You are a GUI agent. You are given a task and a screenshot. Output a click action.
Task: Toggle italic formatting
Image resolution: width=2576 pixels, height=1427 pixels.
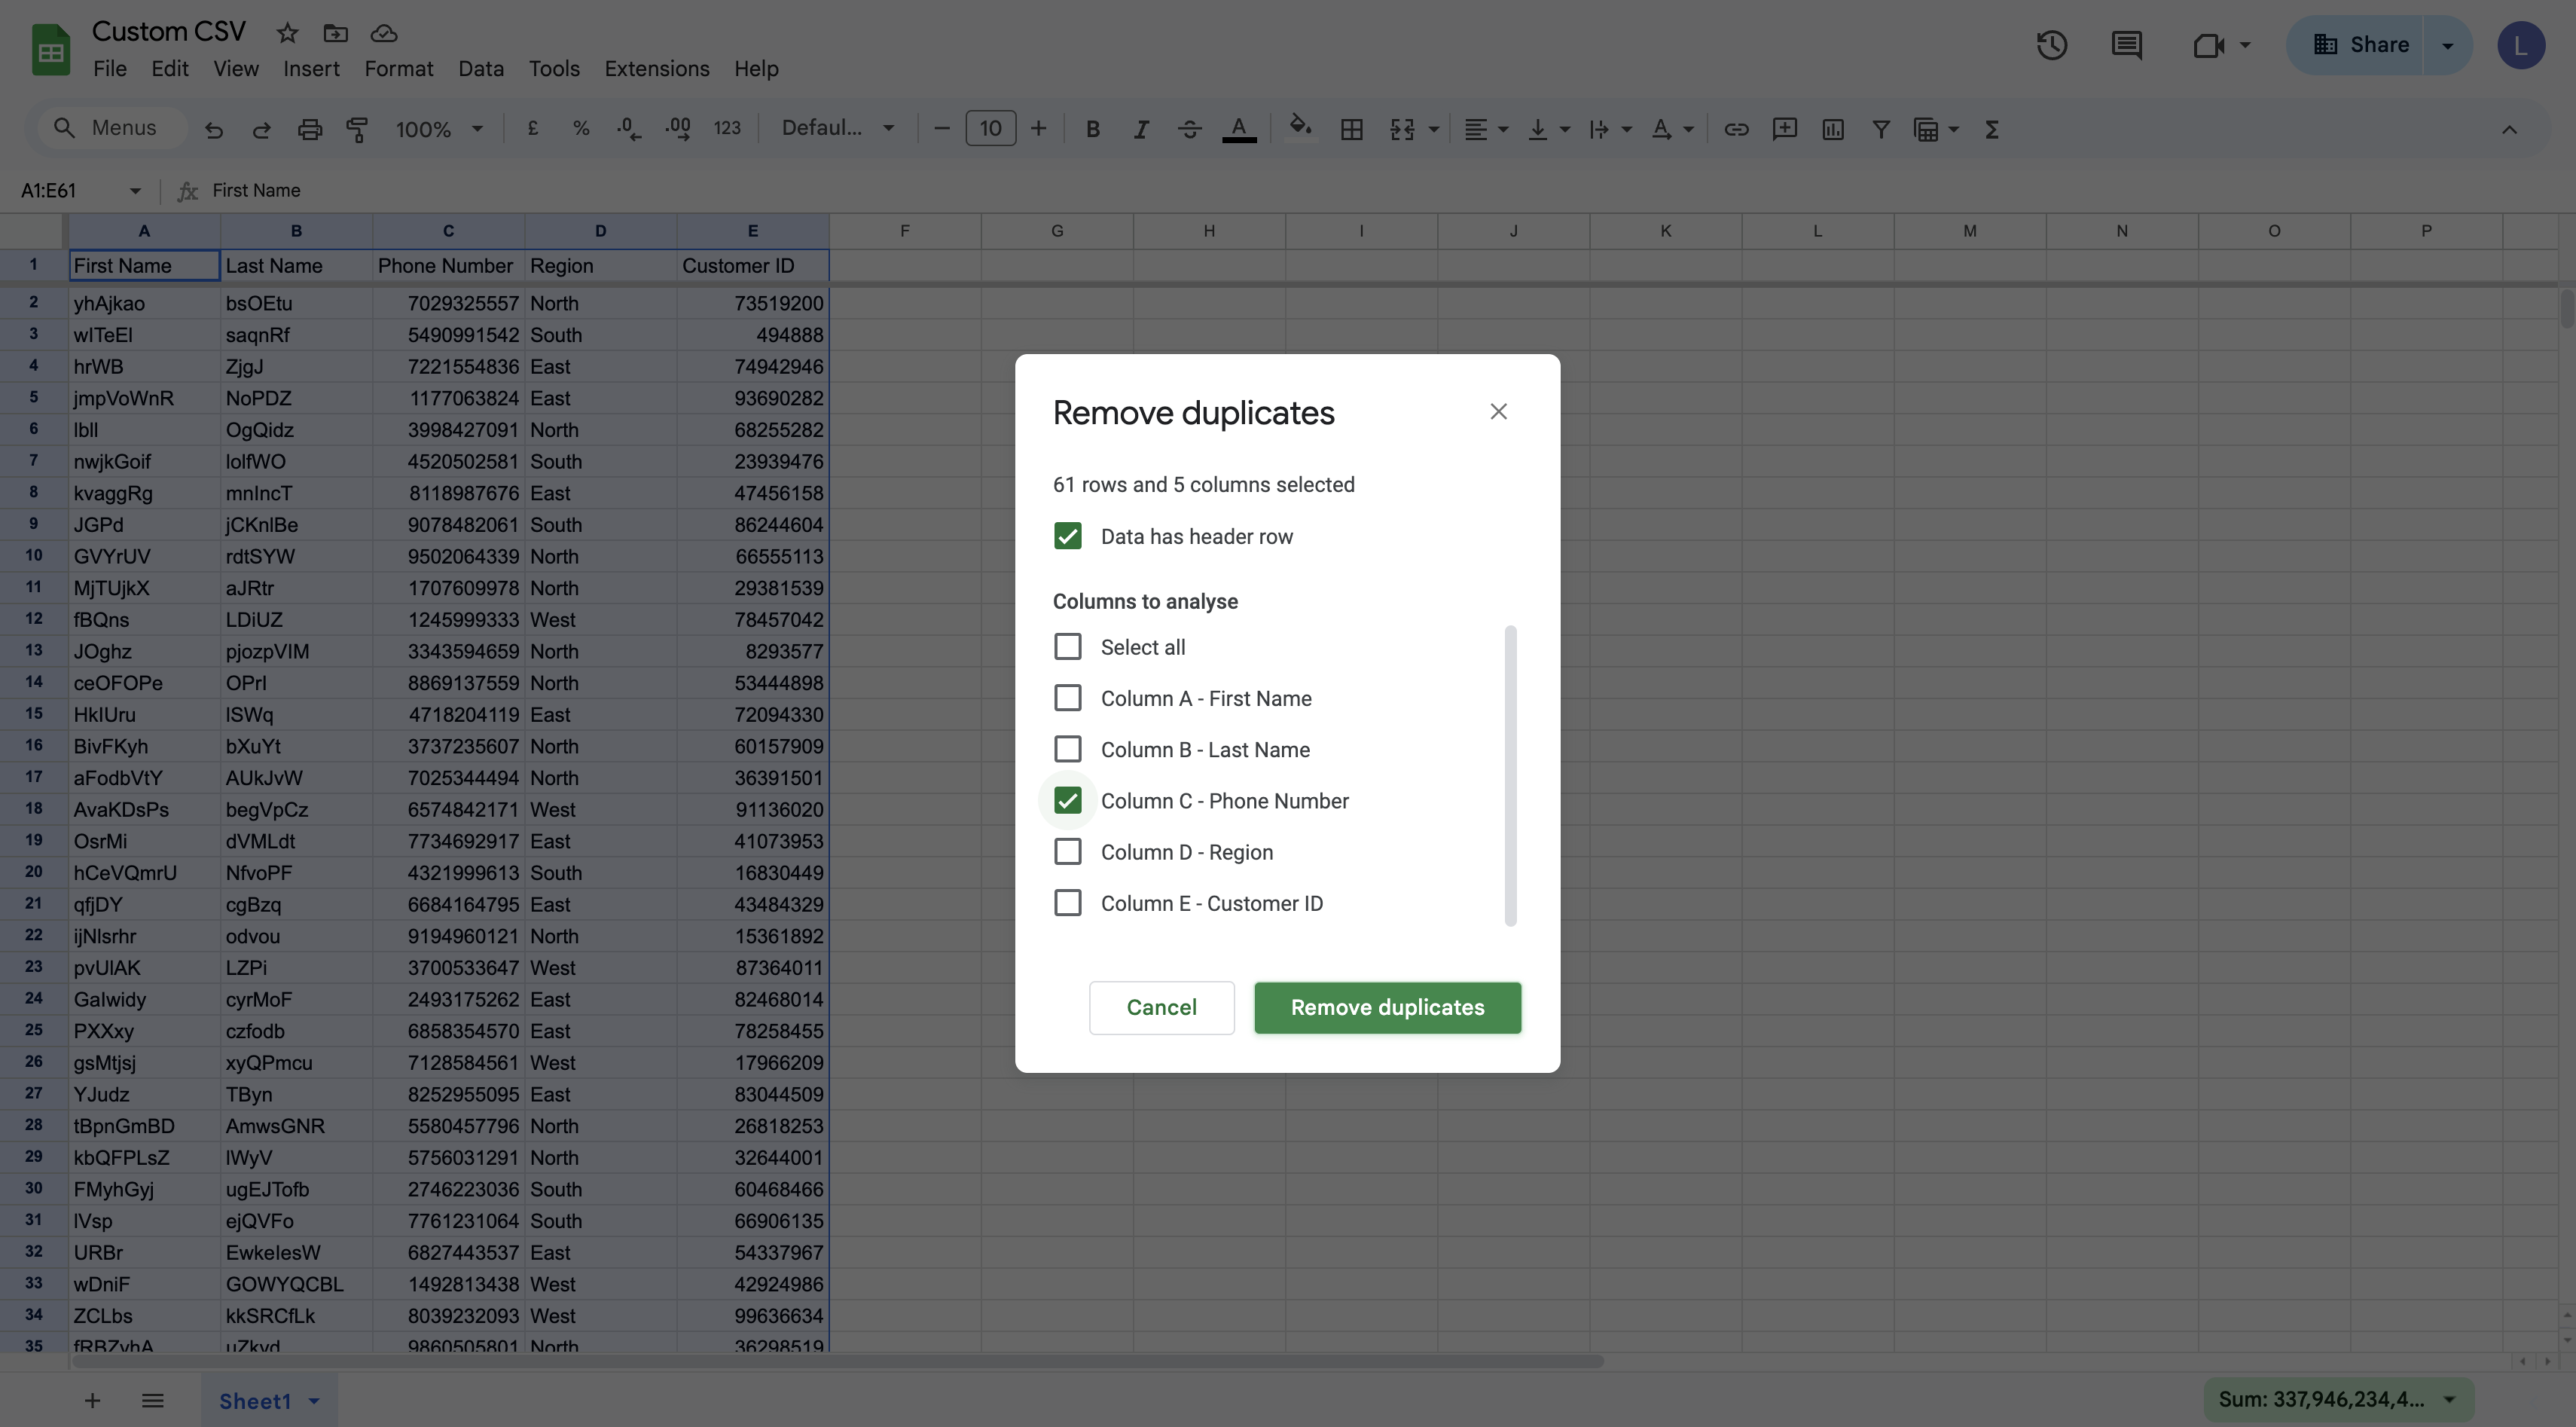click(x=1140, y=129)
